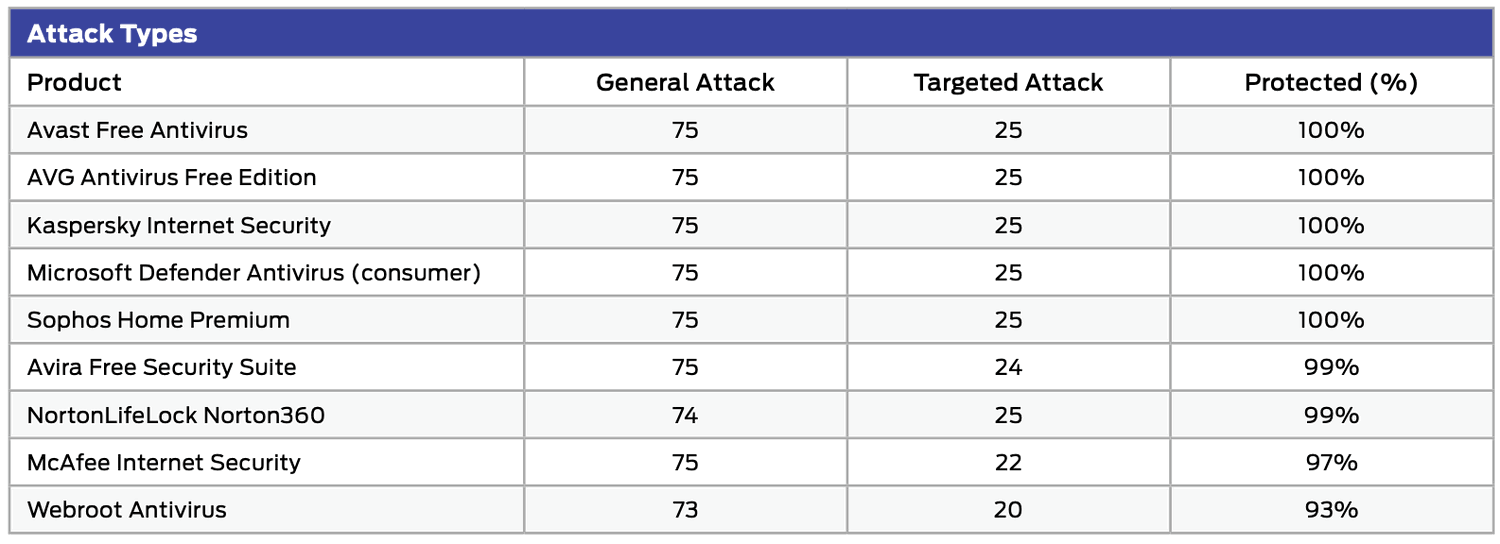Click Webroot's 93% protected value
The image size is (1500, 544).
click(1331, 509)
